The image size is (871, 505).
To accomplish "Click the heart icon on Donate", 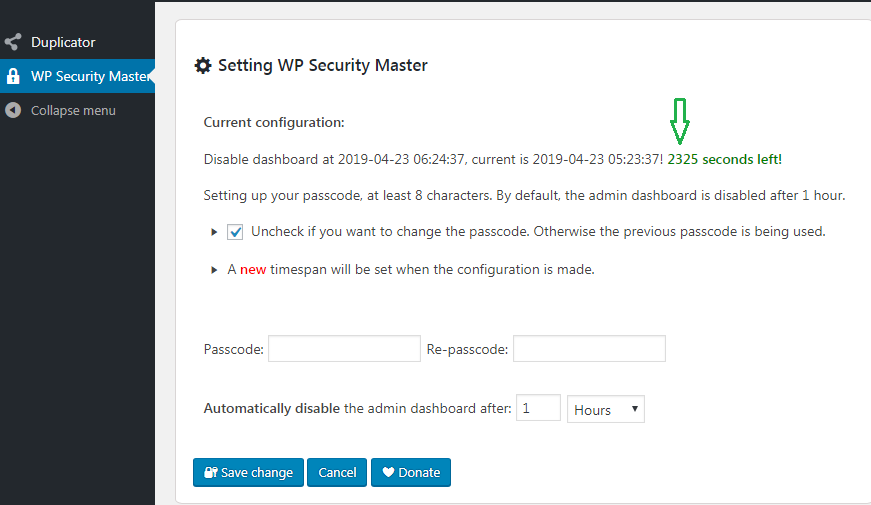I will (x=387, y=473).
